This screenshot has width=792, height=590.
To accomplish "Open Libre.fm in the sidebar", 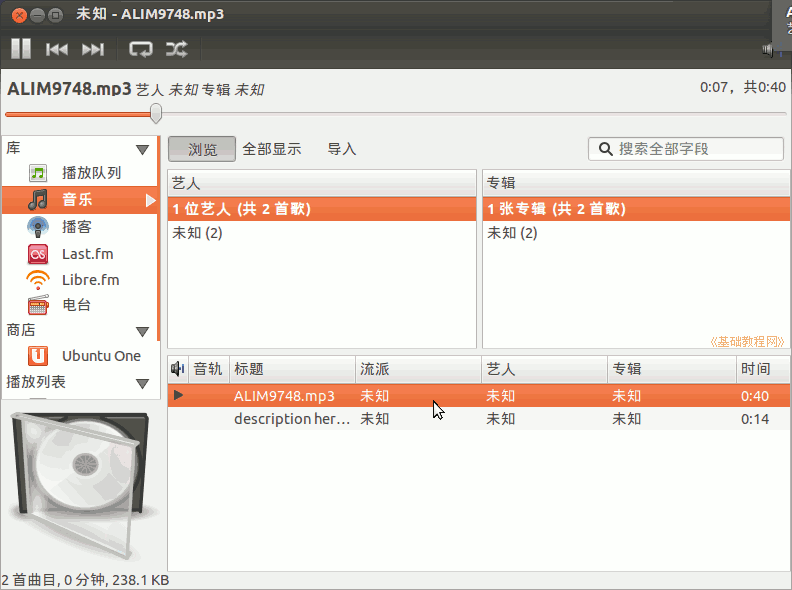I will point(90,280).
